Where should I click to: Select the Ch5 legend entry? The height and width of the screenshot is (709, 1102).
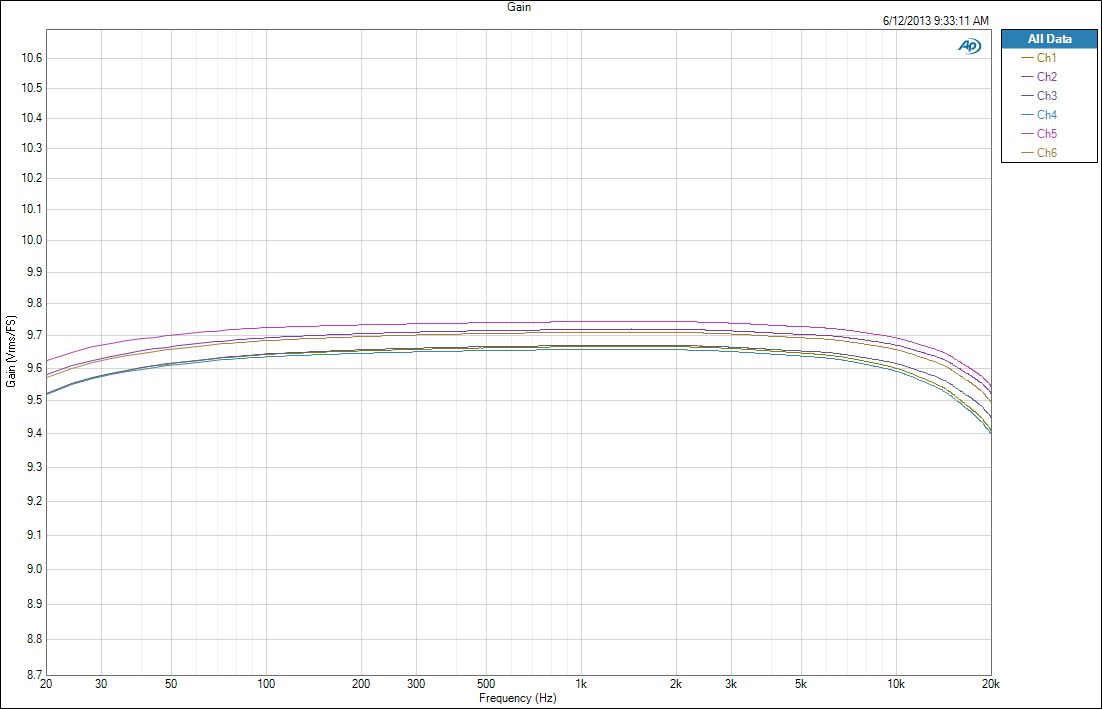click(1039, 134)
